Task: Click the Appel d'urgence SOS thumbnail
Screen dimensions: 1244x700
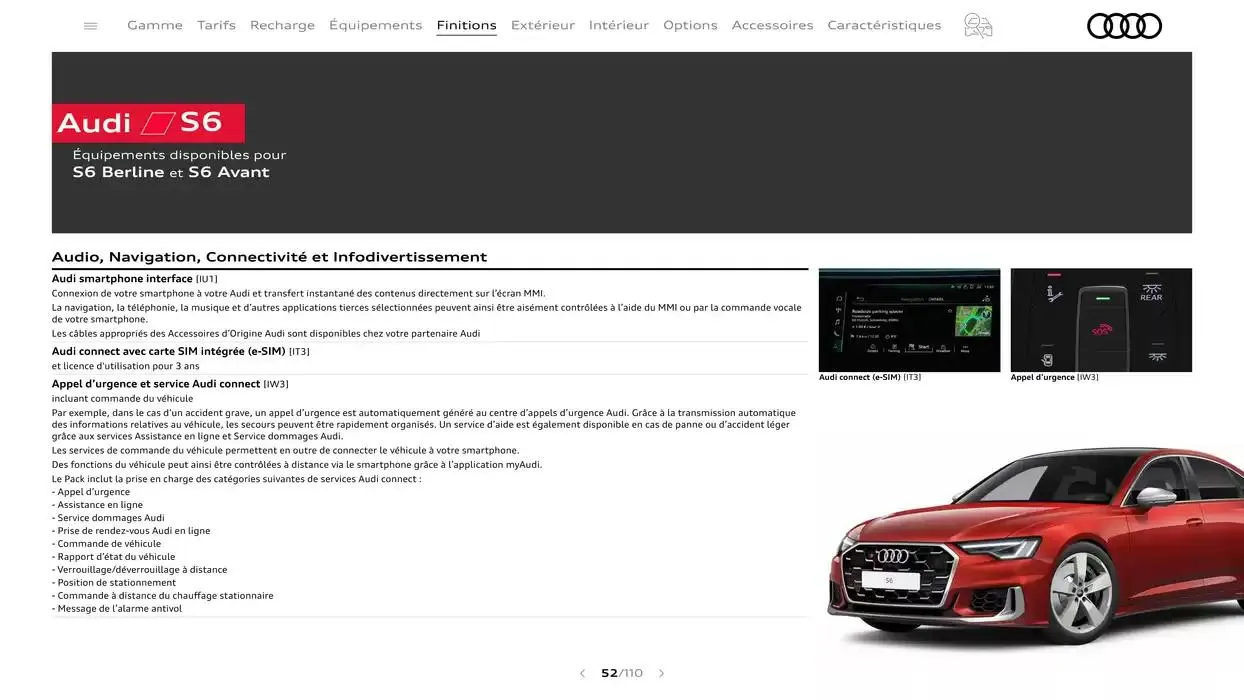Action: 1101,320
